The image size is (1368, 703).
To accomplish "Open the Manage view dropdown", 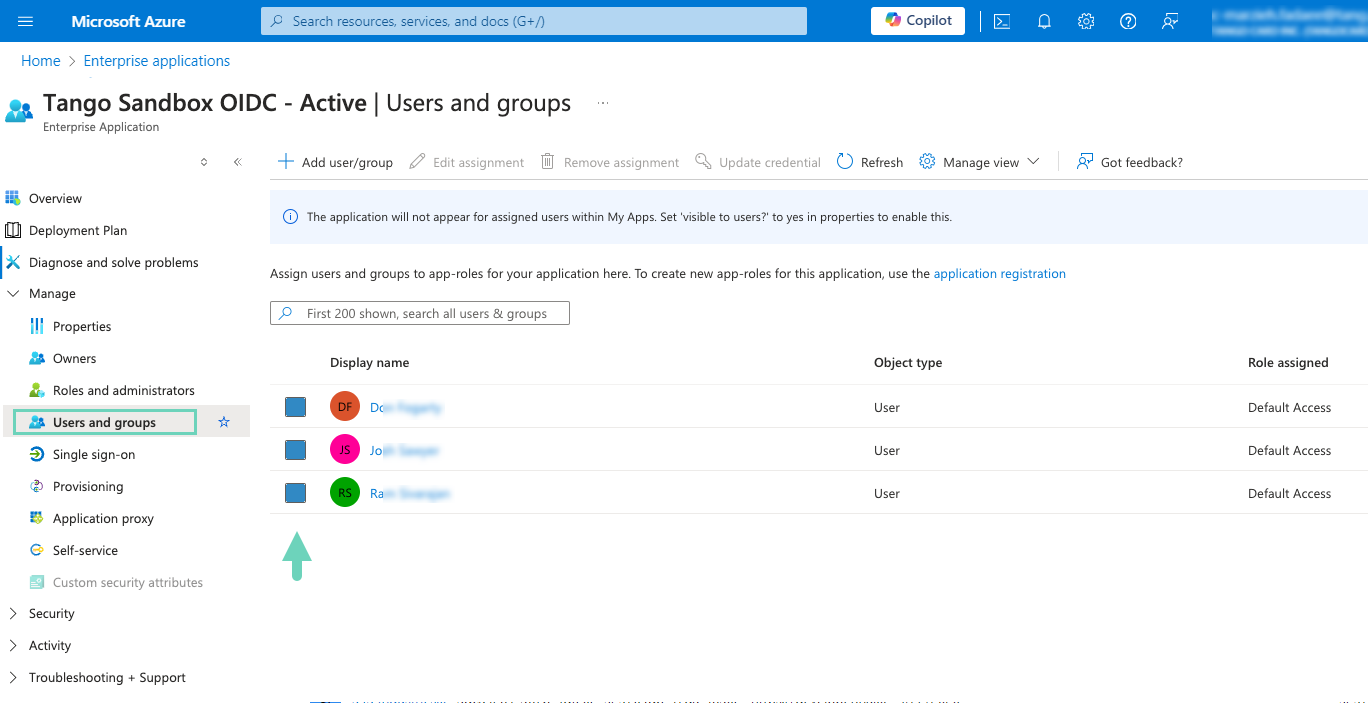I will tap(980, 162).
